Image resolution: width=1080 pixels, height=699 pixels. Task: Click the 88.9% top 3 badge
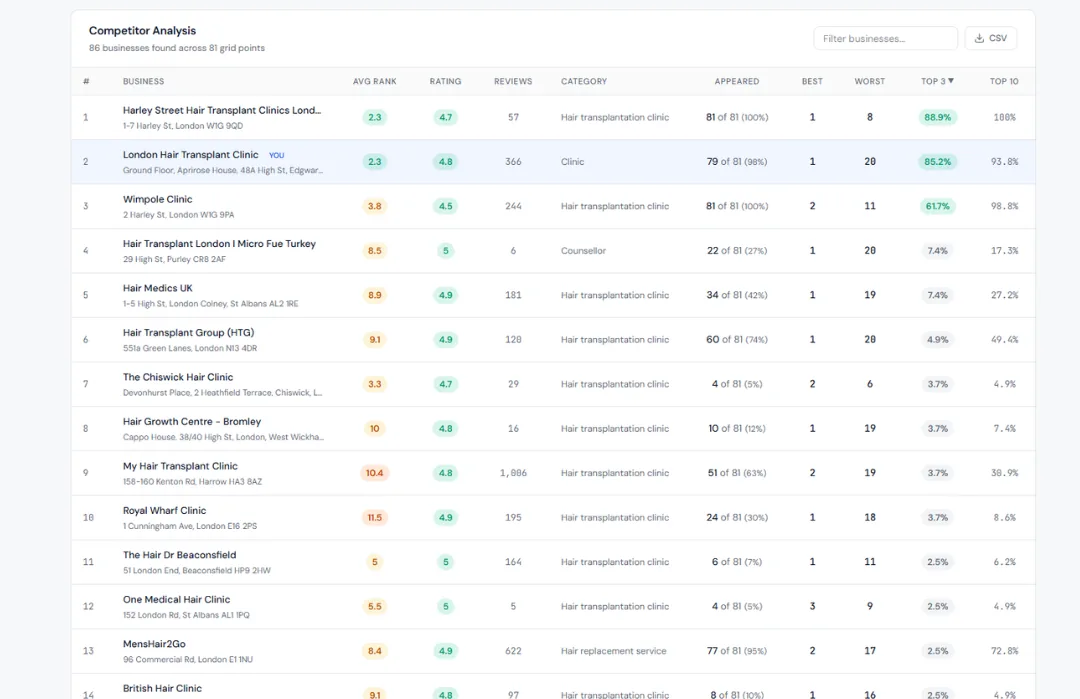coord(937,117)
